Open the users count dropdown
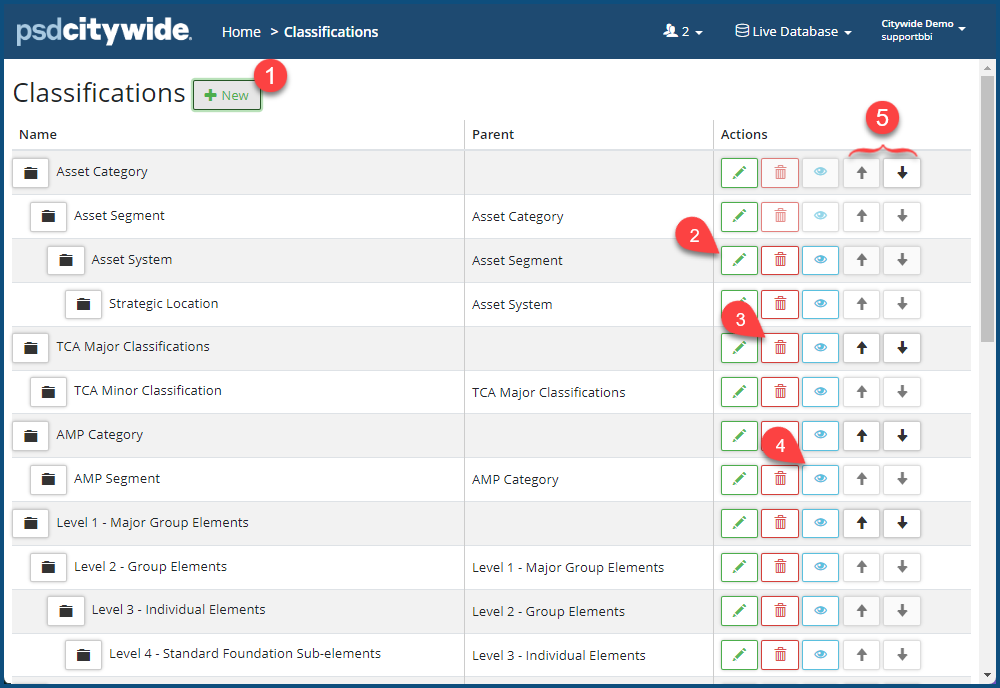Viewport: 1000px width, 688px height. tap(683, 31)
